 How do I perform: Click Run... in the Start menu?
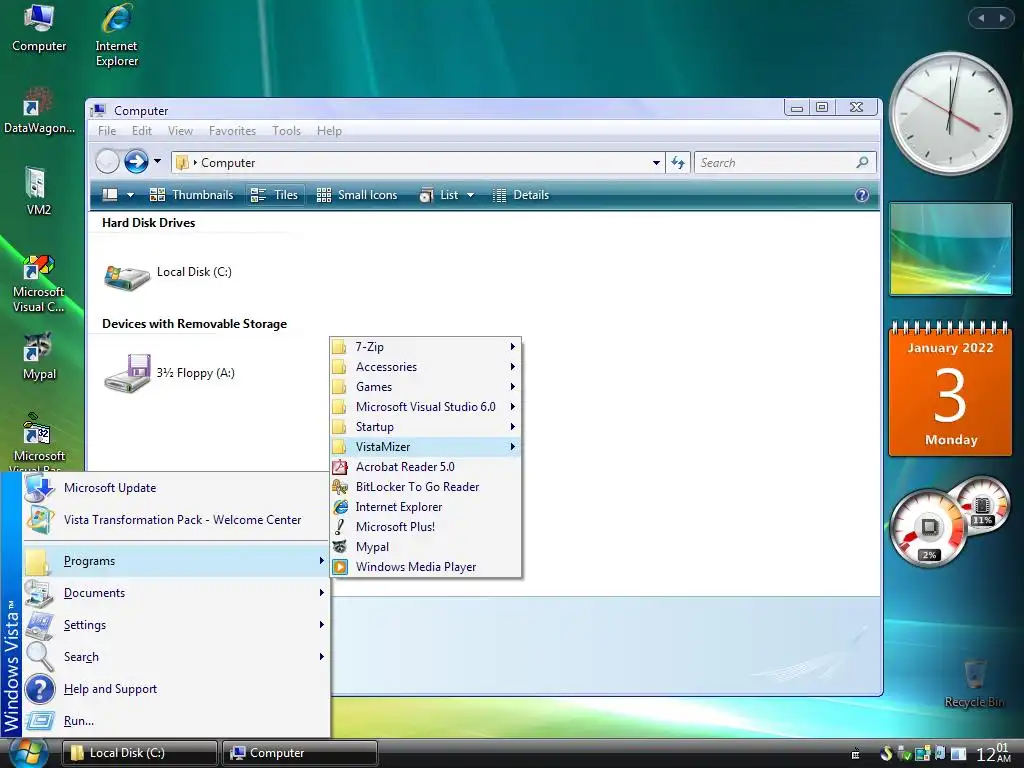[176, 721]
